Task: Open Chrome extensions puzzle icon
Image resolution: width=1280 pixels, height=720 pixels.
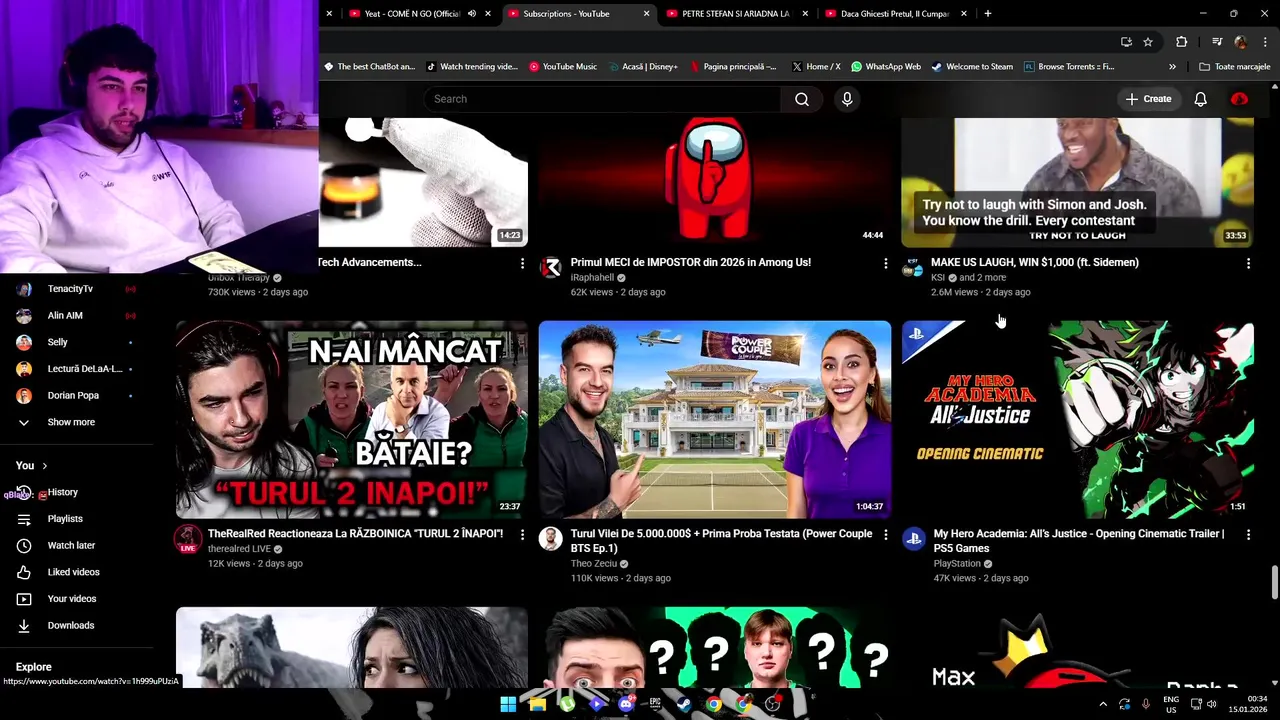Action: (1181, 42)
